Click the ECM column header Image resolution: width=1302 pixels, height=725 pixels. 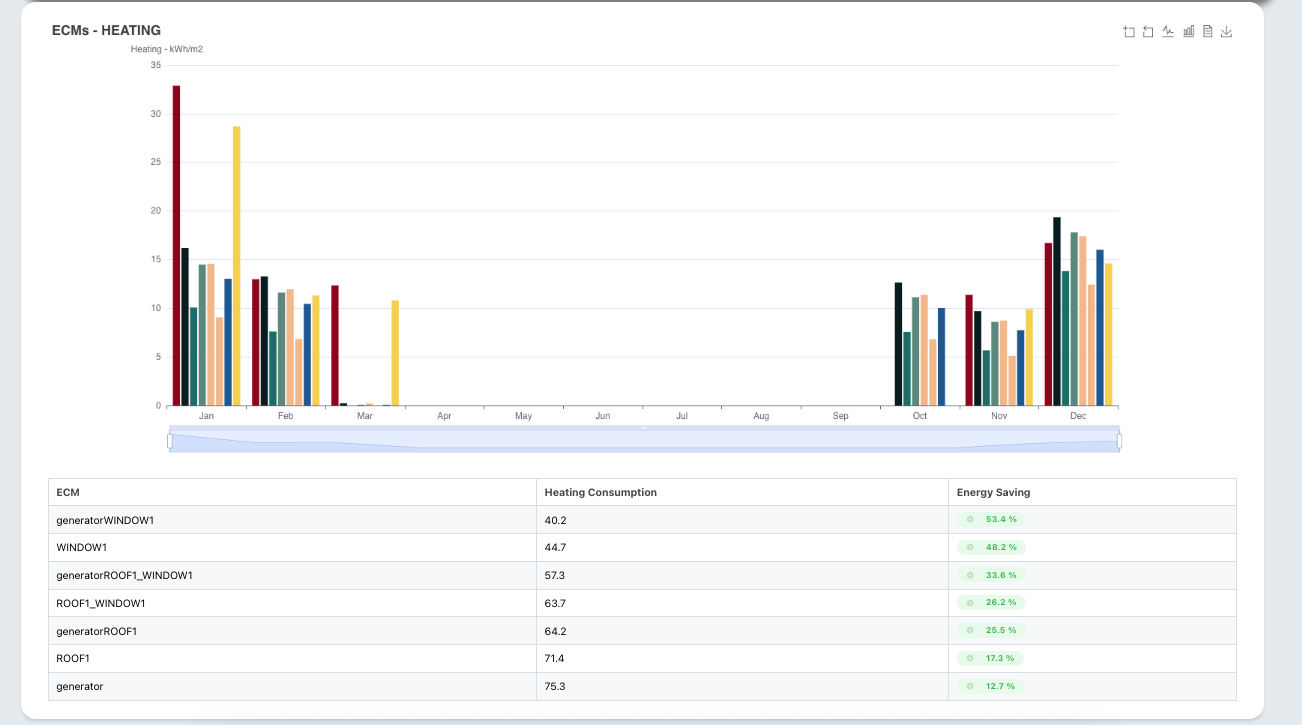[68, 493]
